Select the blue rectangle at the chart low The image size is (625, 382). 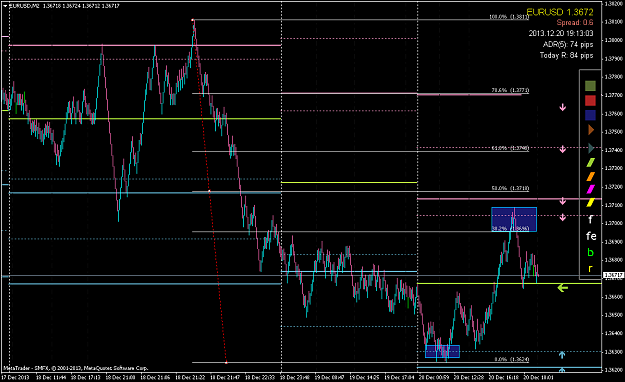pyautogui.click(x=442, y=351)
